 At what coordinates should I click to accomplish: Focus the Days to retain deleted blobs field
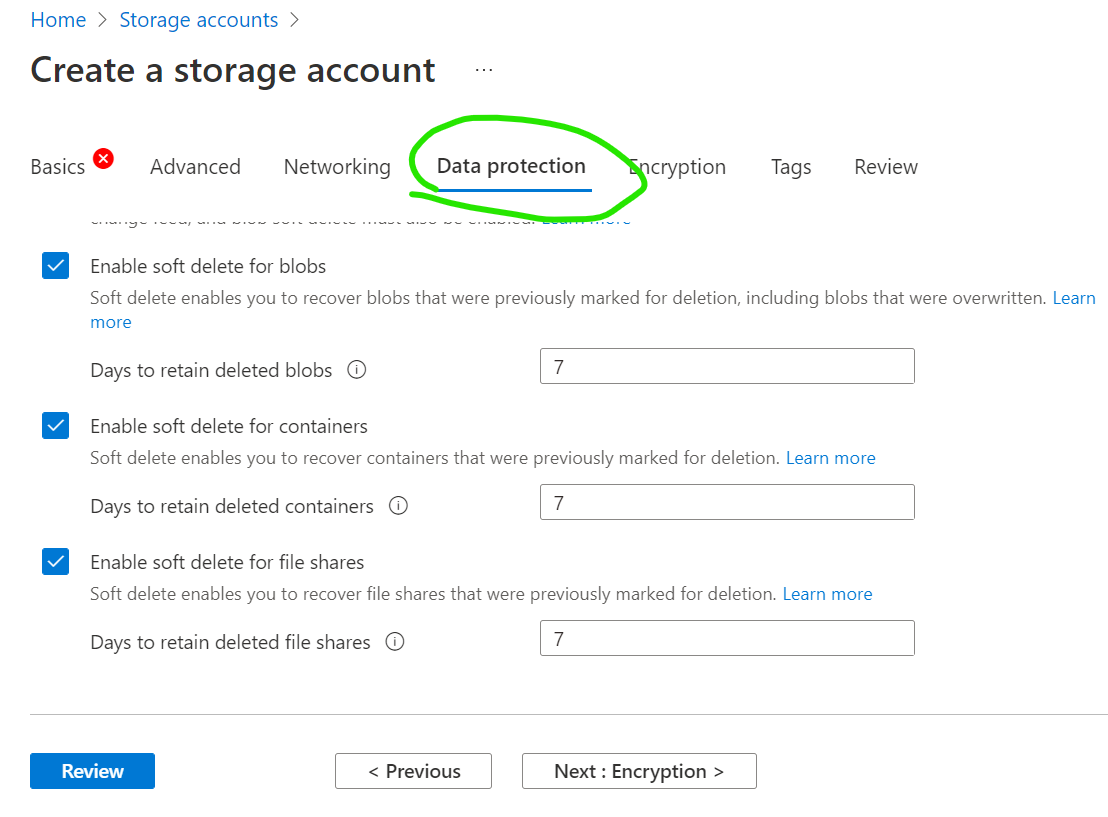(x=727, y=366)
